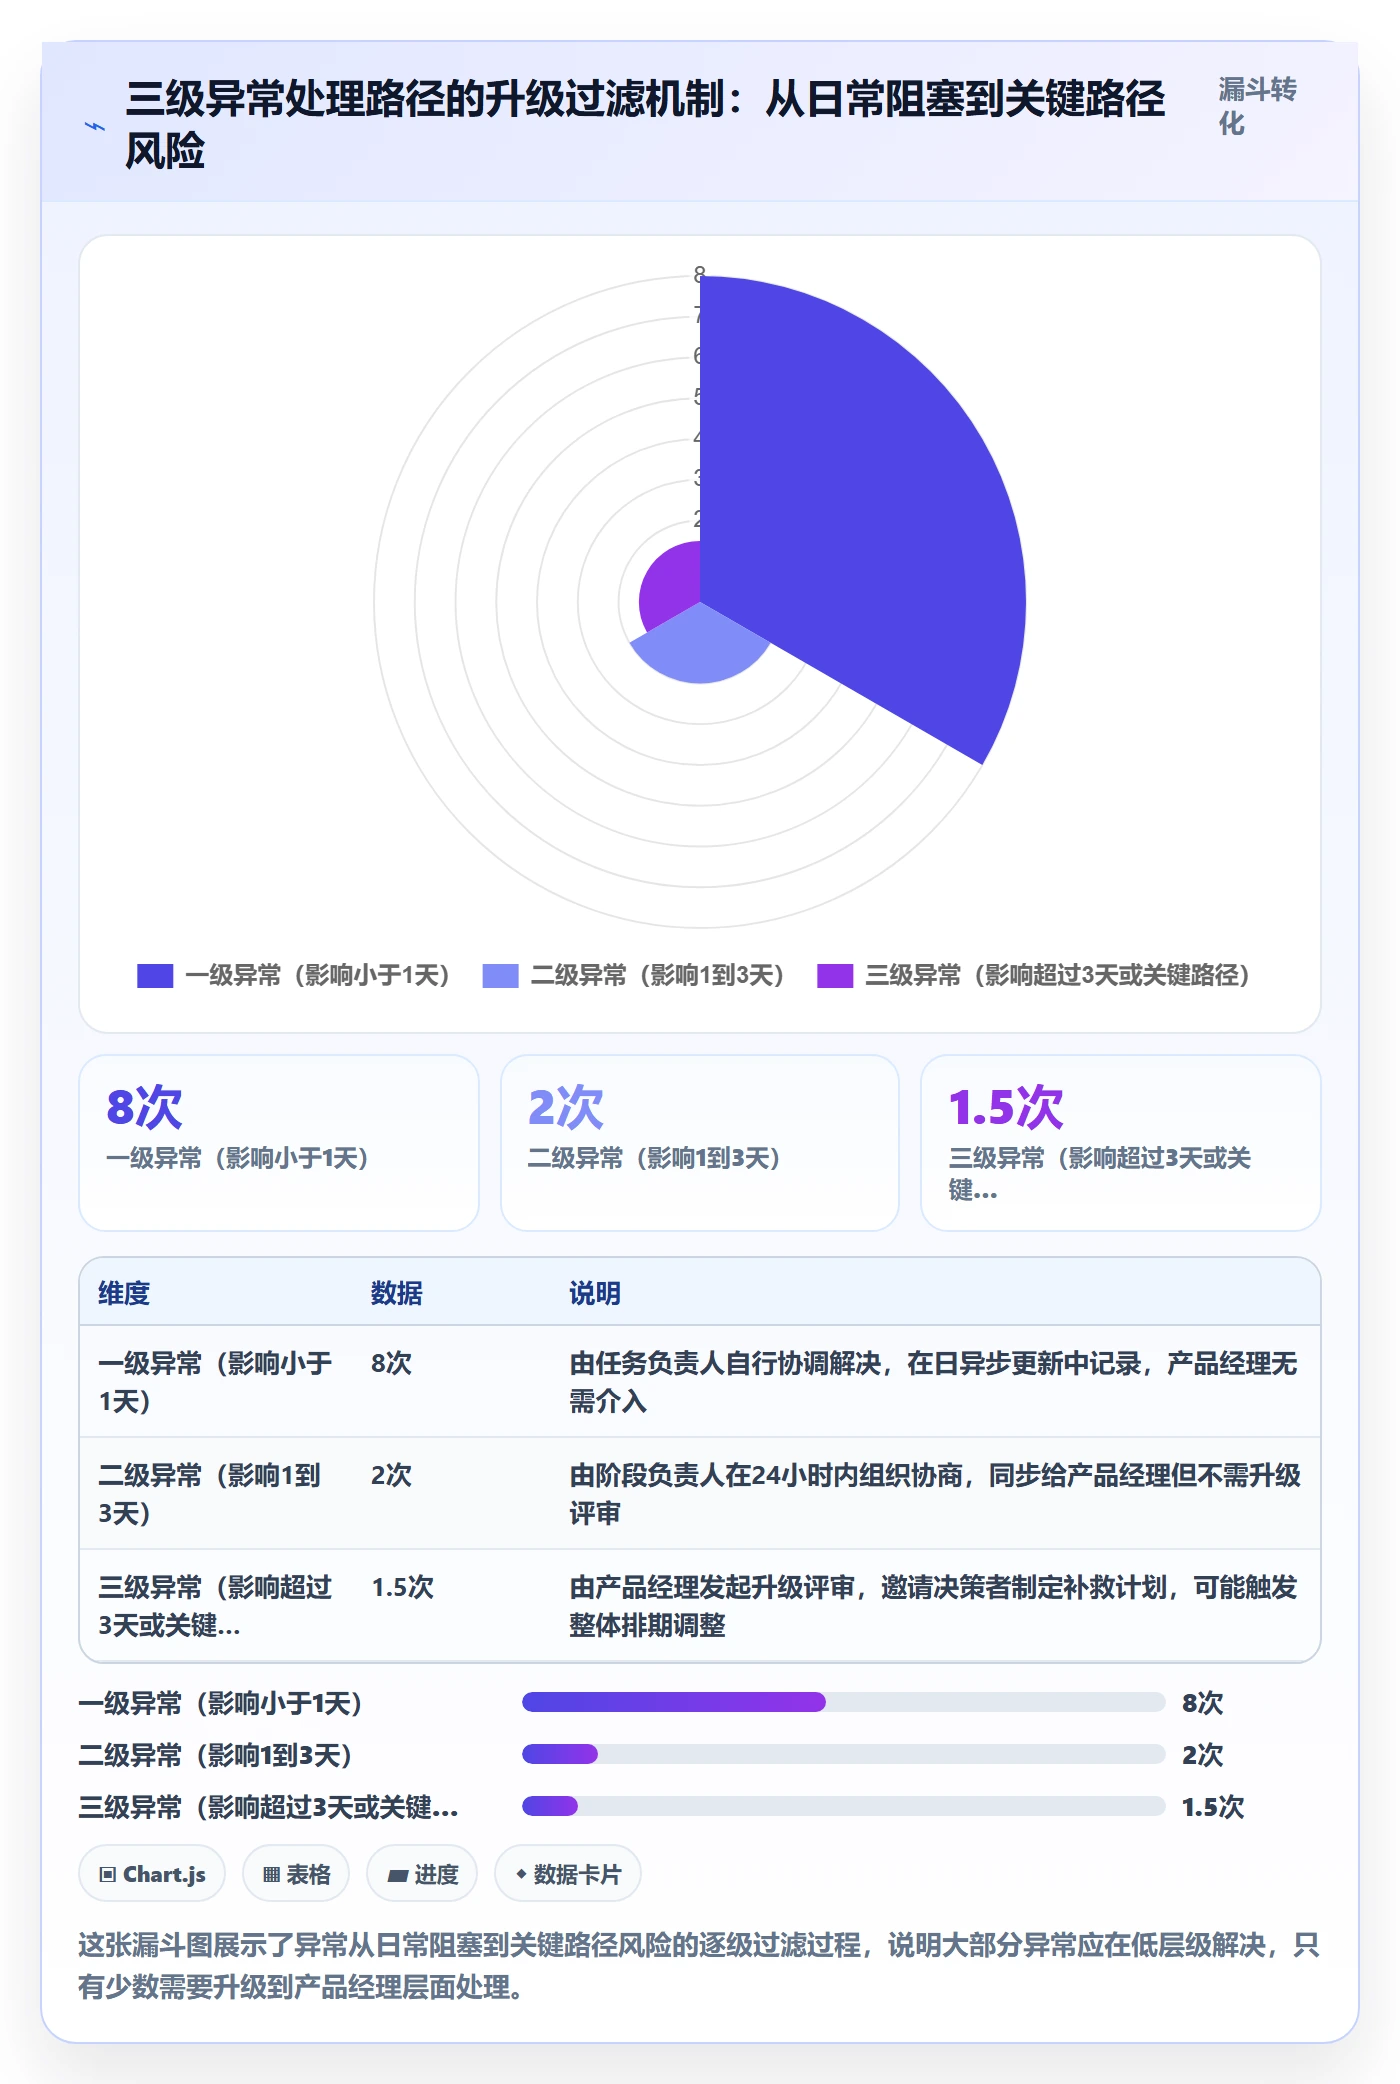Viewport: 1400px width, 2084px height.
Task: Click the description starting 由任务负责人自行协调解决
Action: tap(934, 1382)
